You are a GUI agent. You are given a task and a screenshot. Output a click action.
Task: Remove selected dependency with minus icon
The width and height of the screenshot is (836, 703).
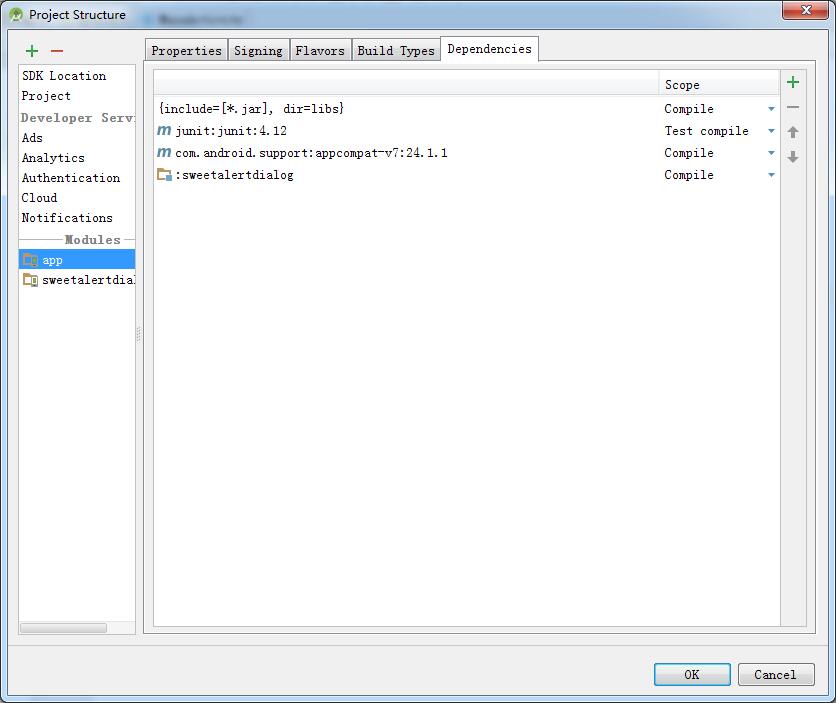click(793, 108)
